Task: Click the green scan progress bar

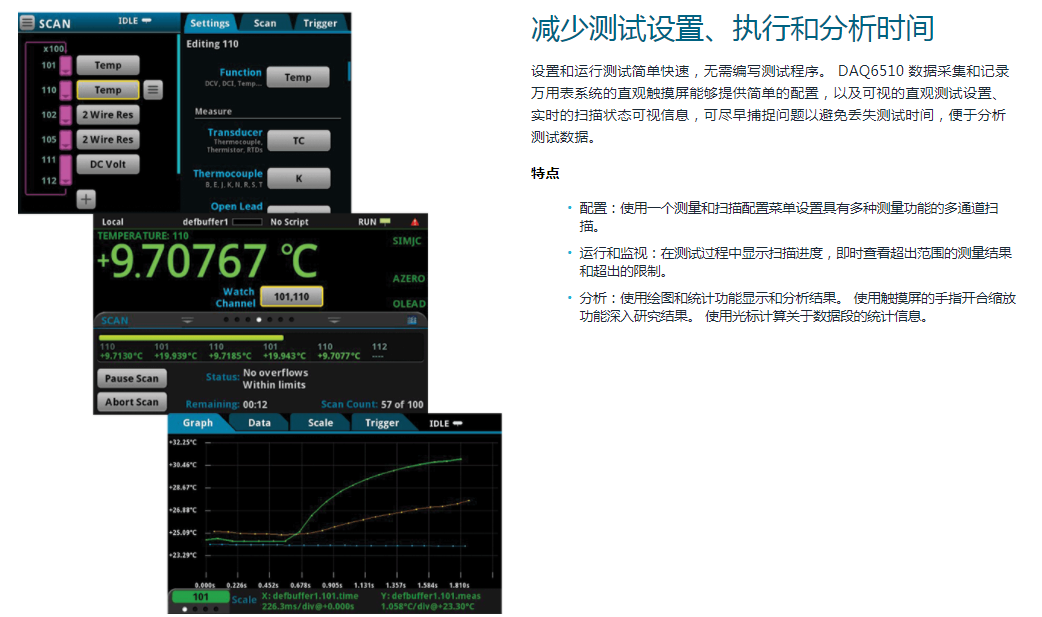Action: click(191, 338)
